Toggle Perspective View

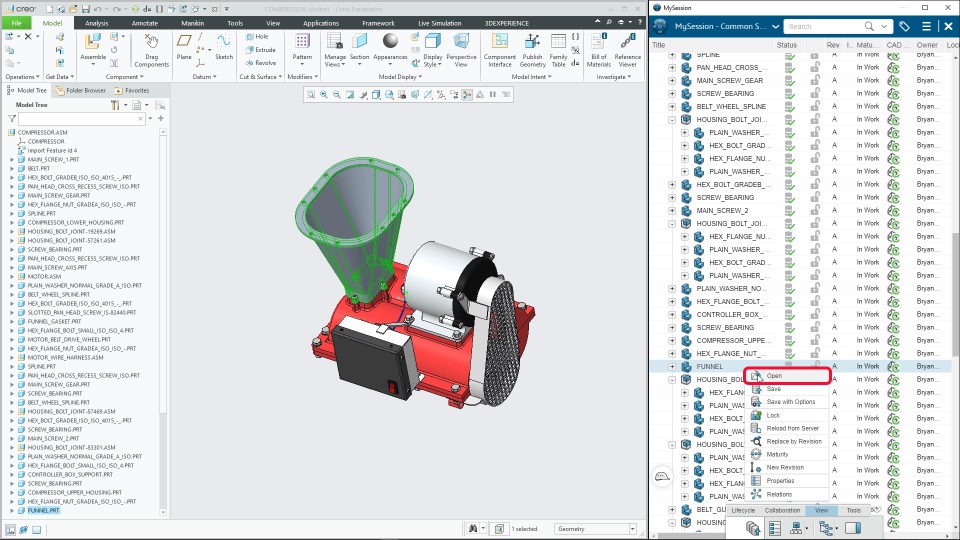pyautogui.click(x=461, y=50)
